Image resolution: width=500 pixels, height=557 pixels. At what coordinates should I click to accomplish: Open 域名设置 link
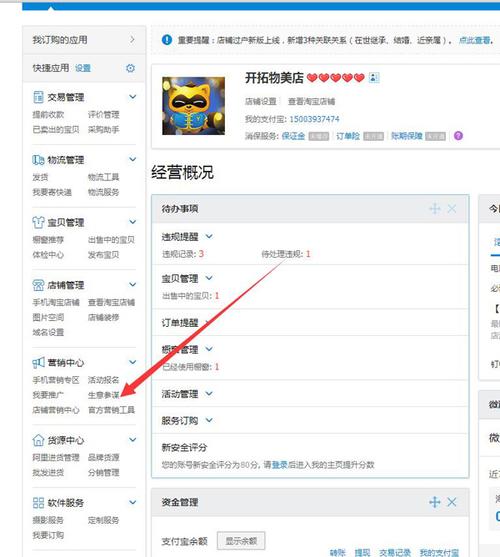pos(48,332)
